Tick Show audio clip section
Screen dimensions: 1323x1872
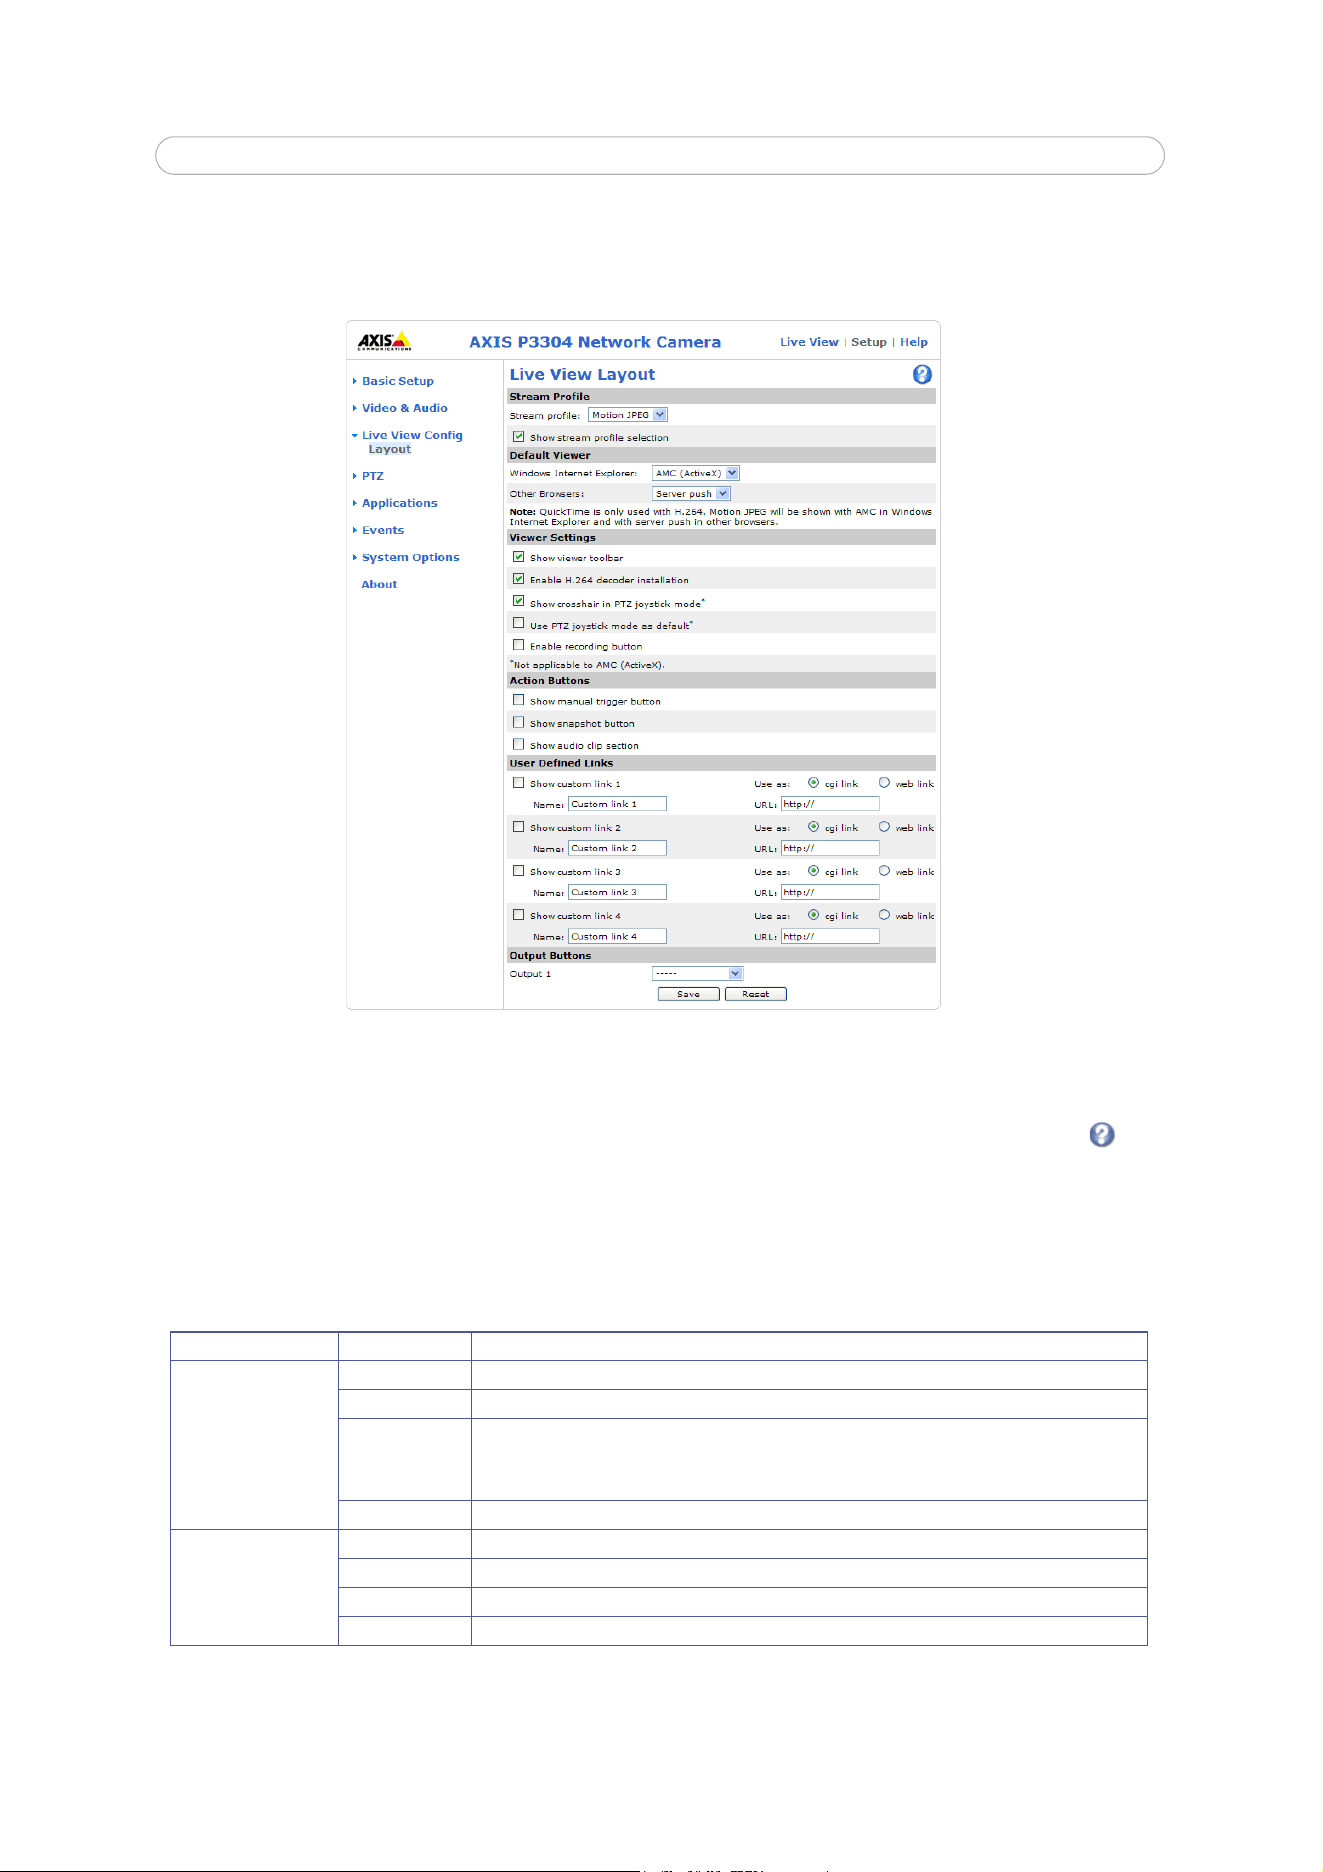518,744
